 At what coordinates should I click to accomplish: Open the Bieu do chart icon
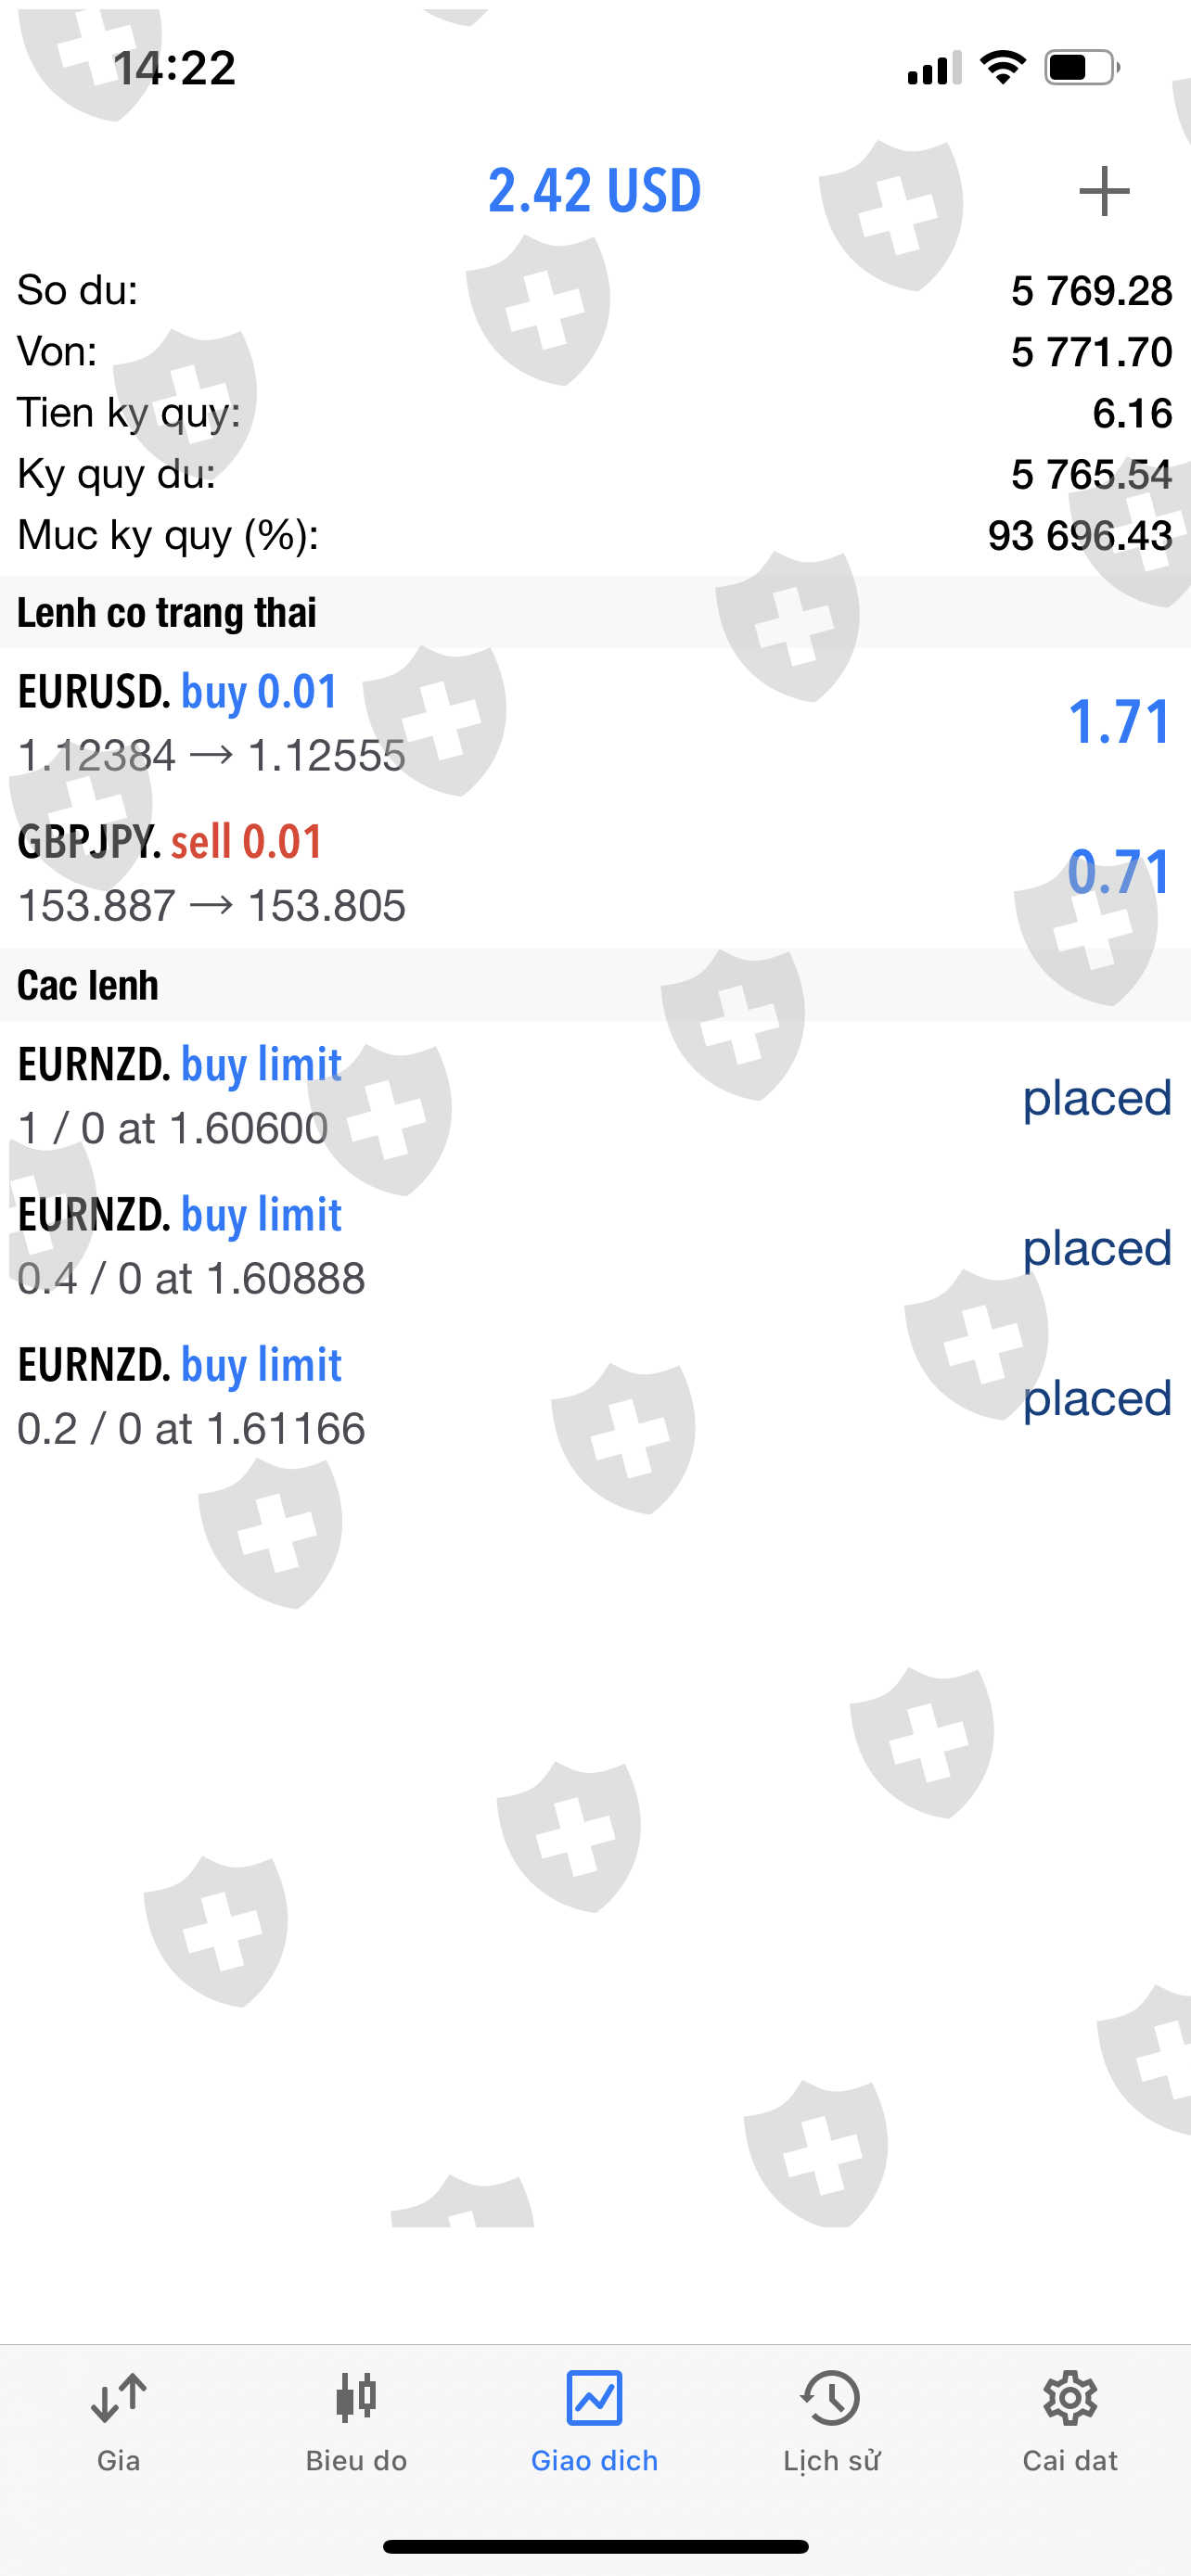point(356,2398)
